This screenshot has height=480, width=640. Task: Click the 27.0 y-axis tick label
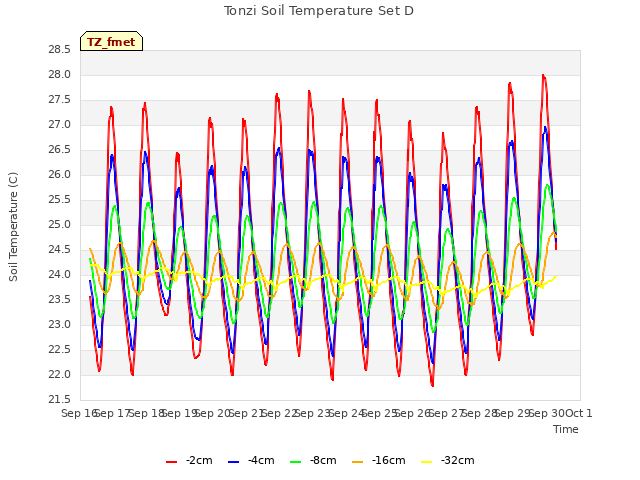(60, 125)
